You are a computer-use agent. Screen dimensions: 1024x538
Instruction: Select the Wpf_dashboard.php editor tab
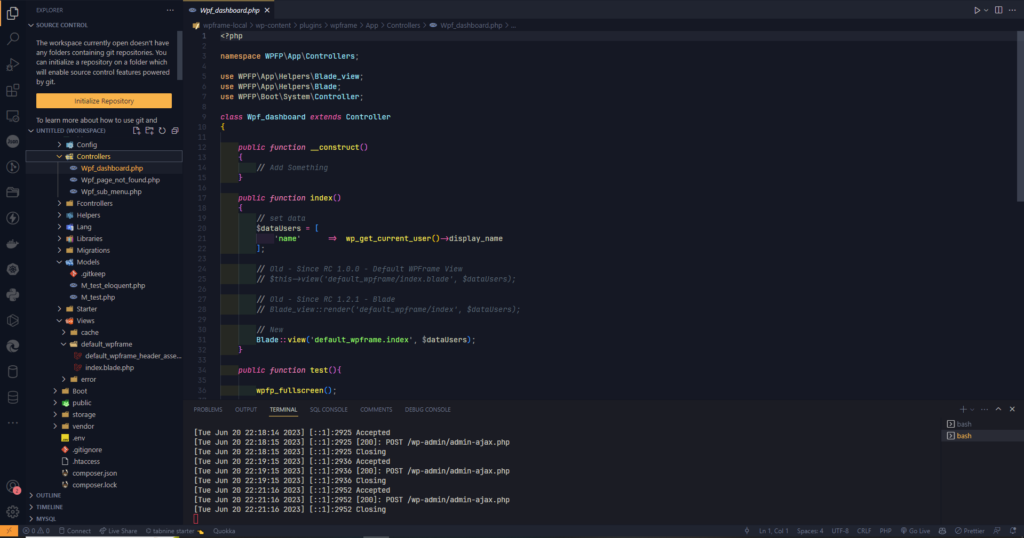coord(229,10)
